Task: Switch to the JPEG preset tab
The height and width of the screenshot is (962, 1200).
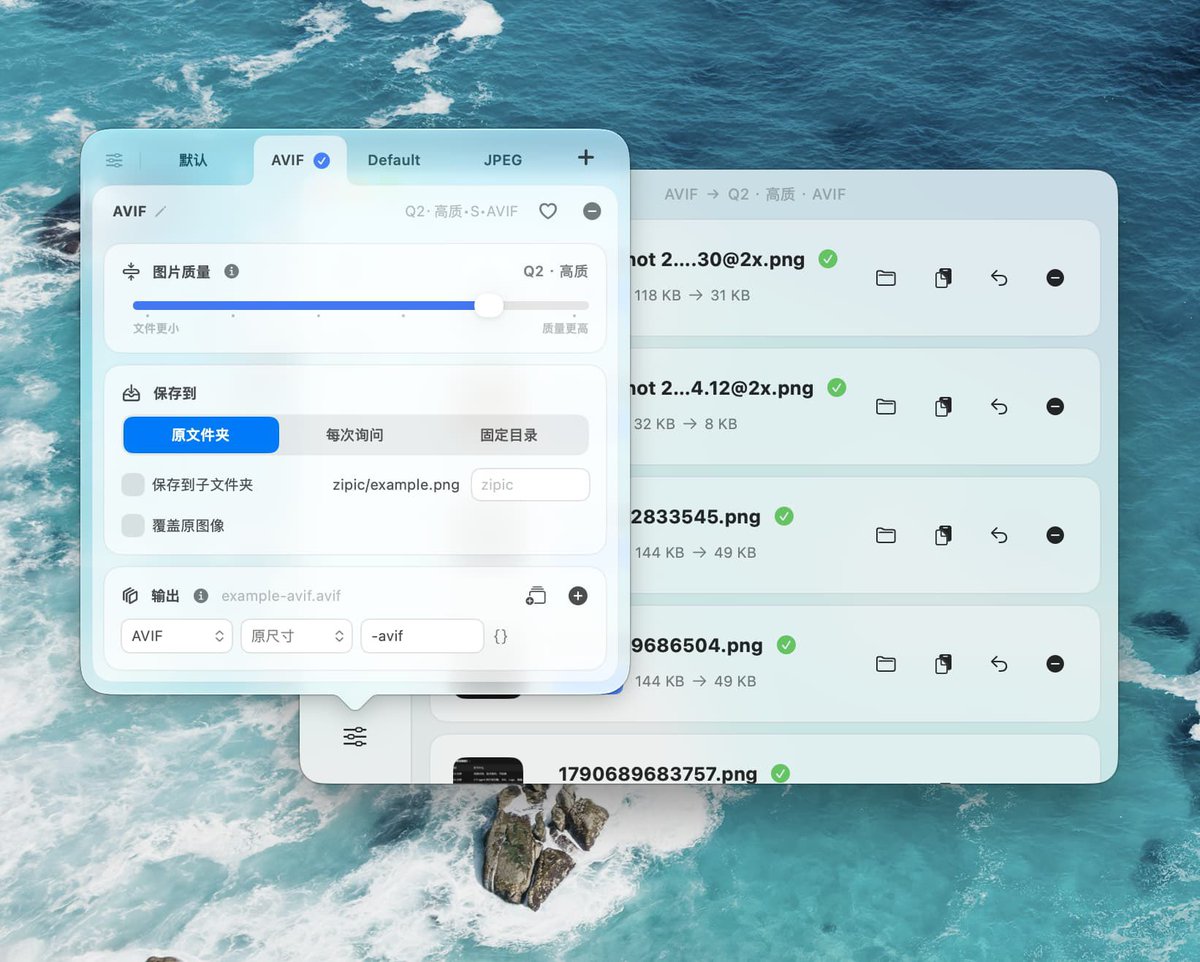Action: [x=503, y=160]
